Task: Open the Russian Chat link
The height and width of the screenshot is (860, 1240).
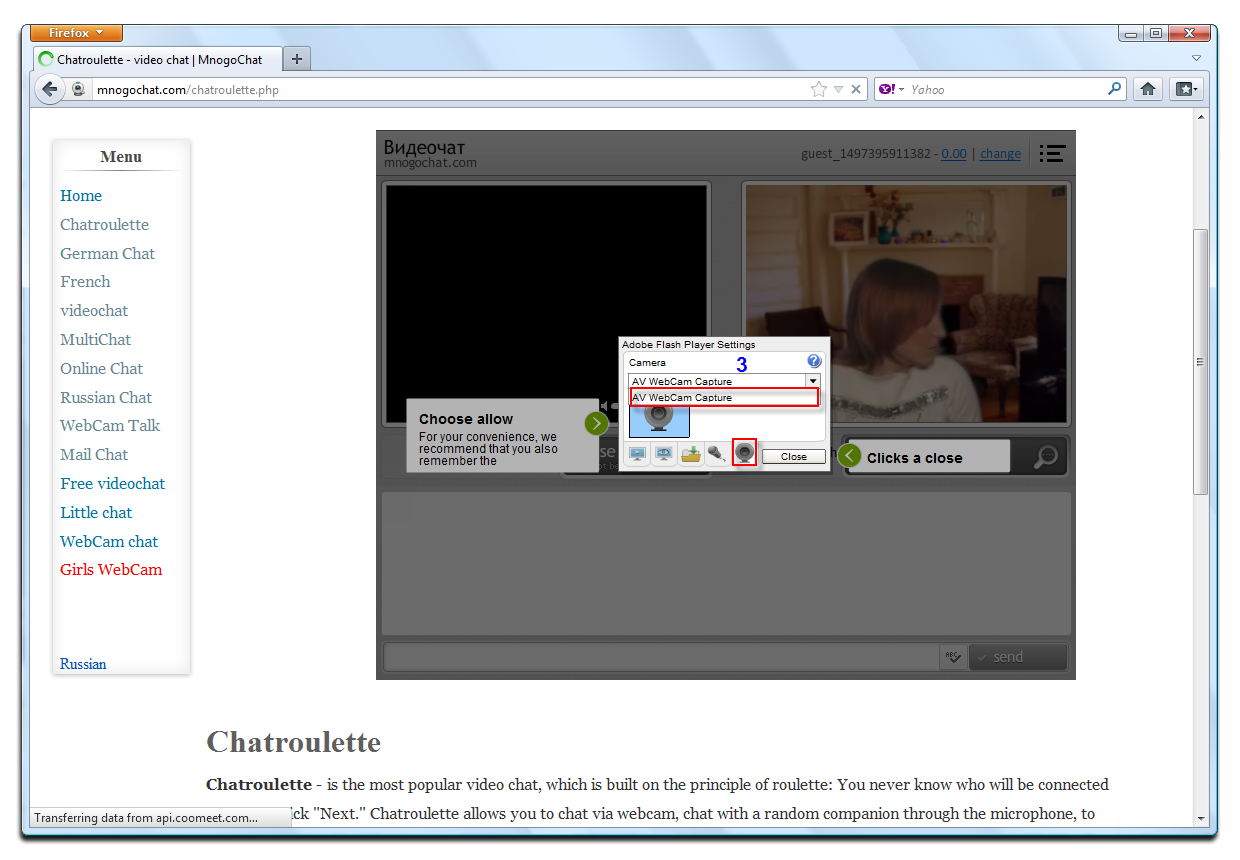Action: click(x=106, y=398)
